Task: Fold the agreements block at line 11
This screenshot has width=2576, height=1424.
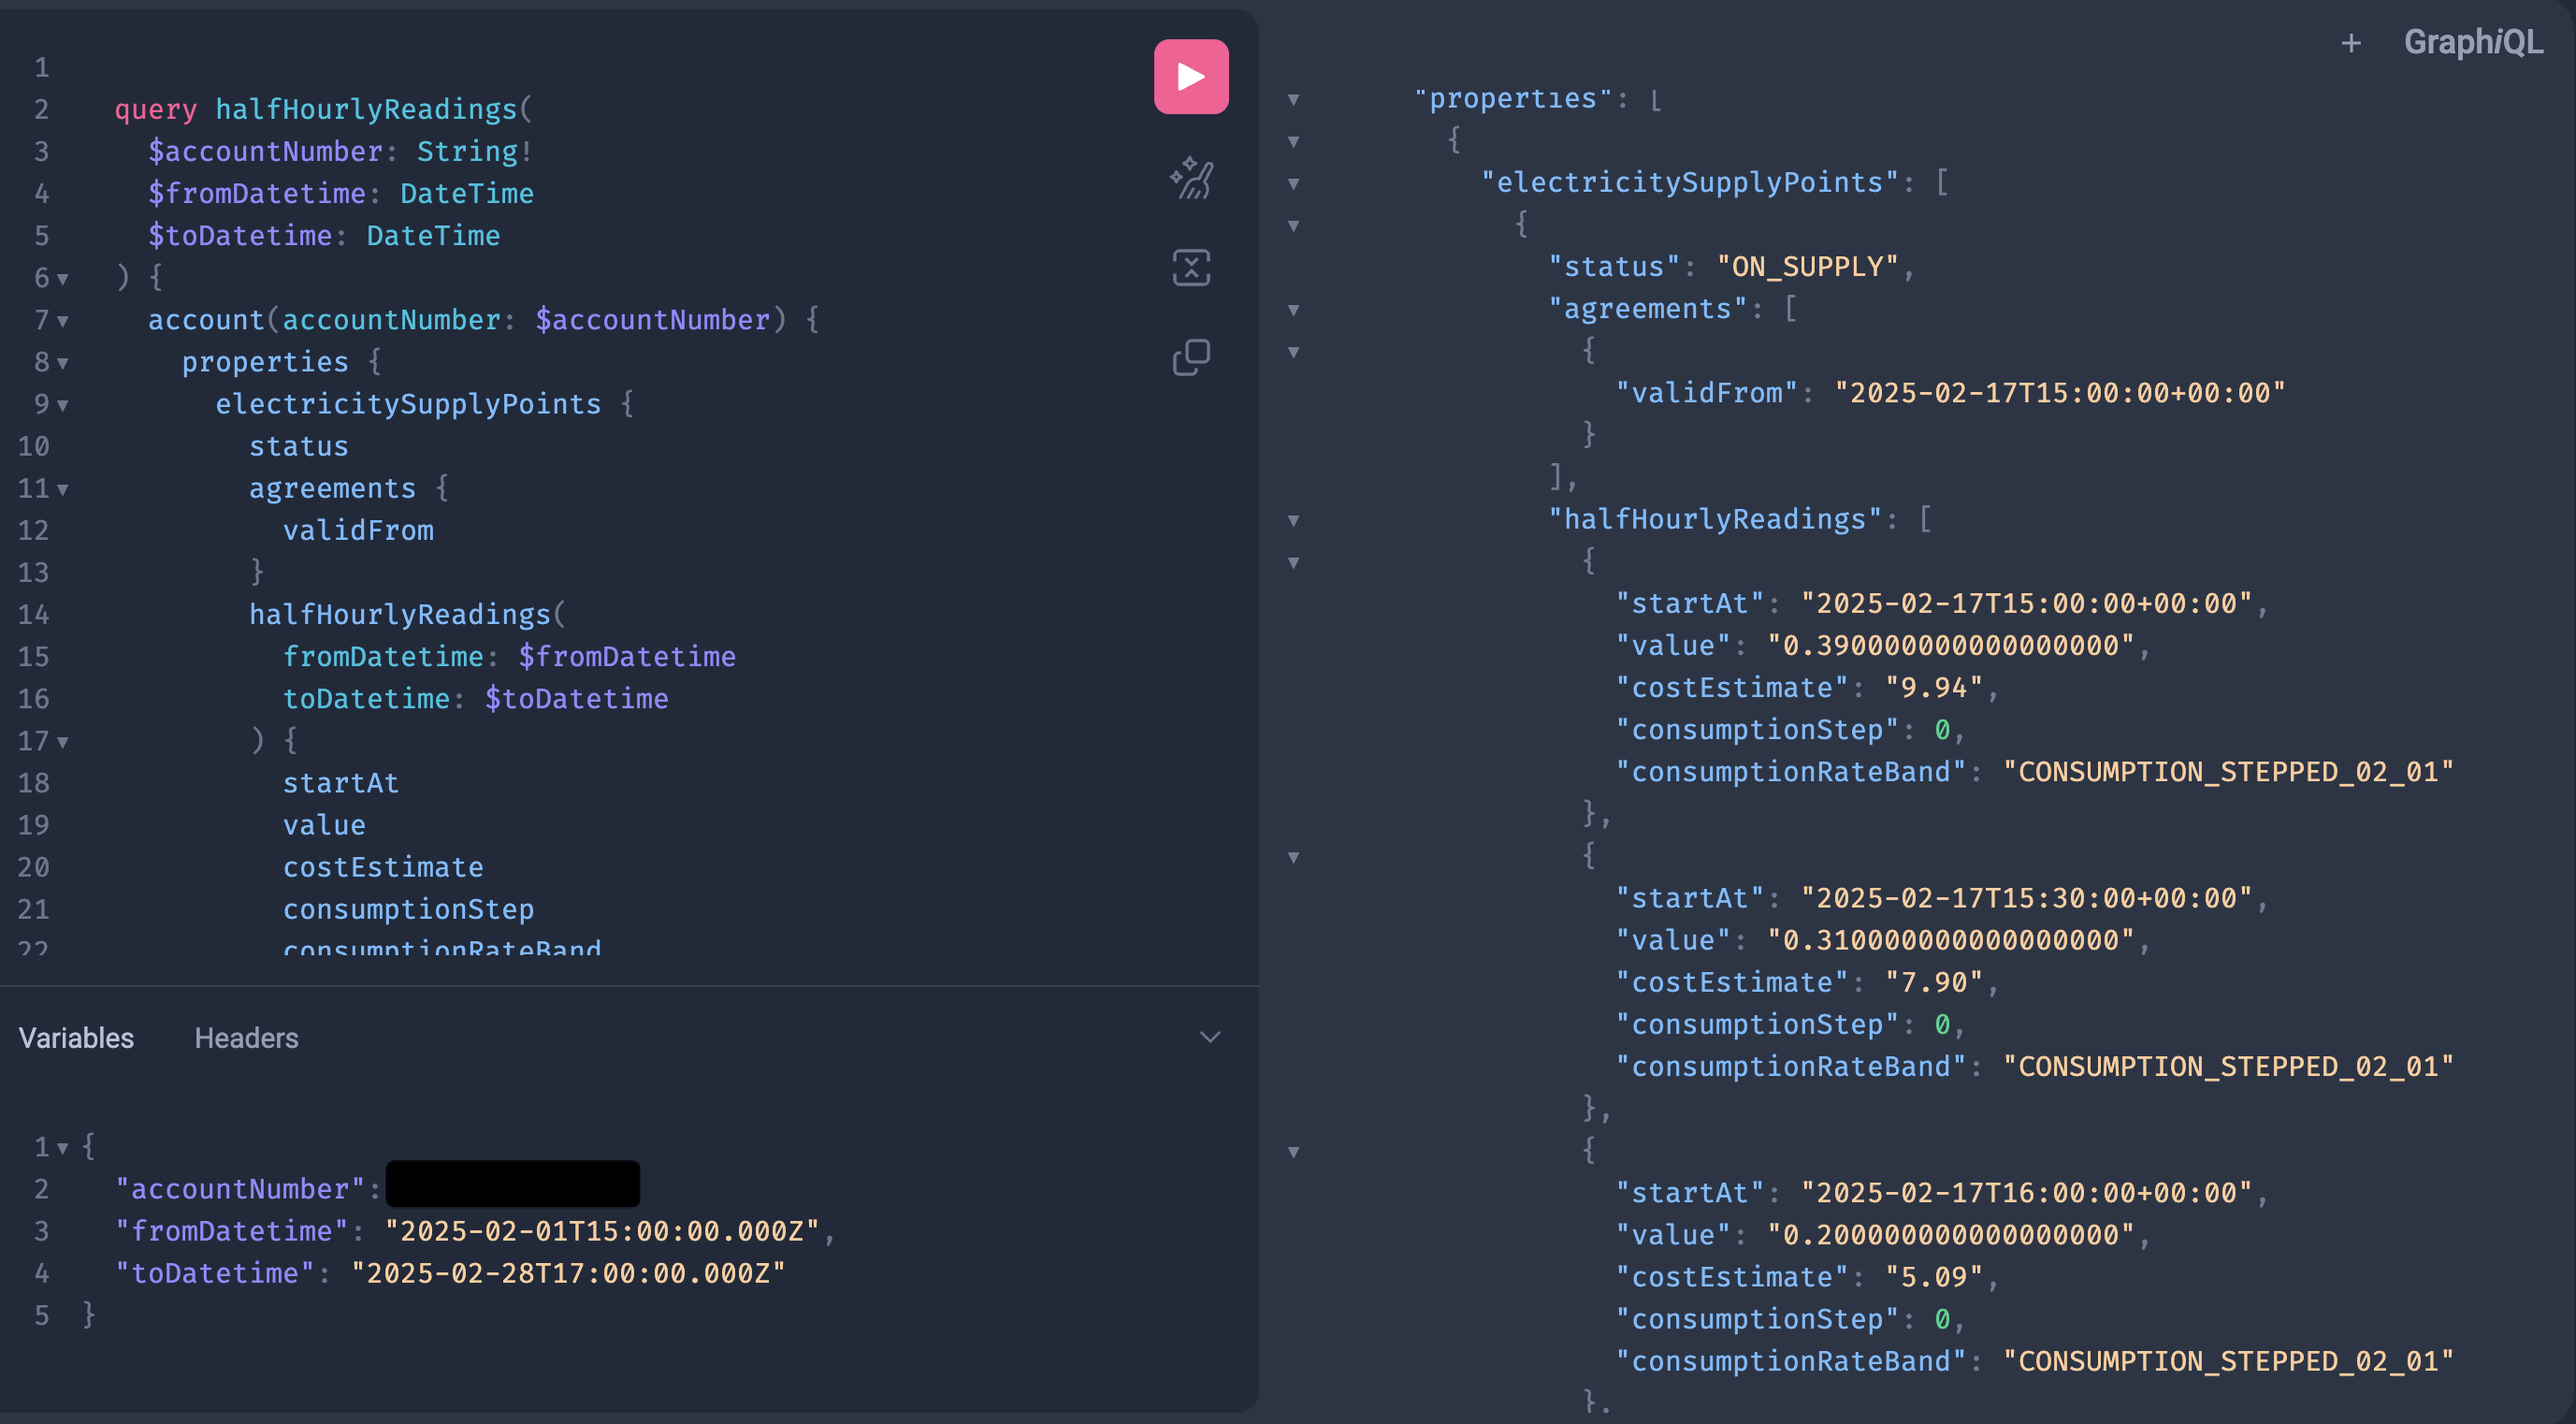Action: coord(63,489)
